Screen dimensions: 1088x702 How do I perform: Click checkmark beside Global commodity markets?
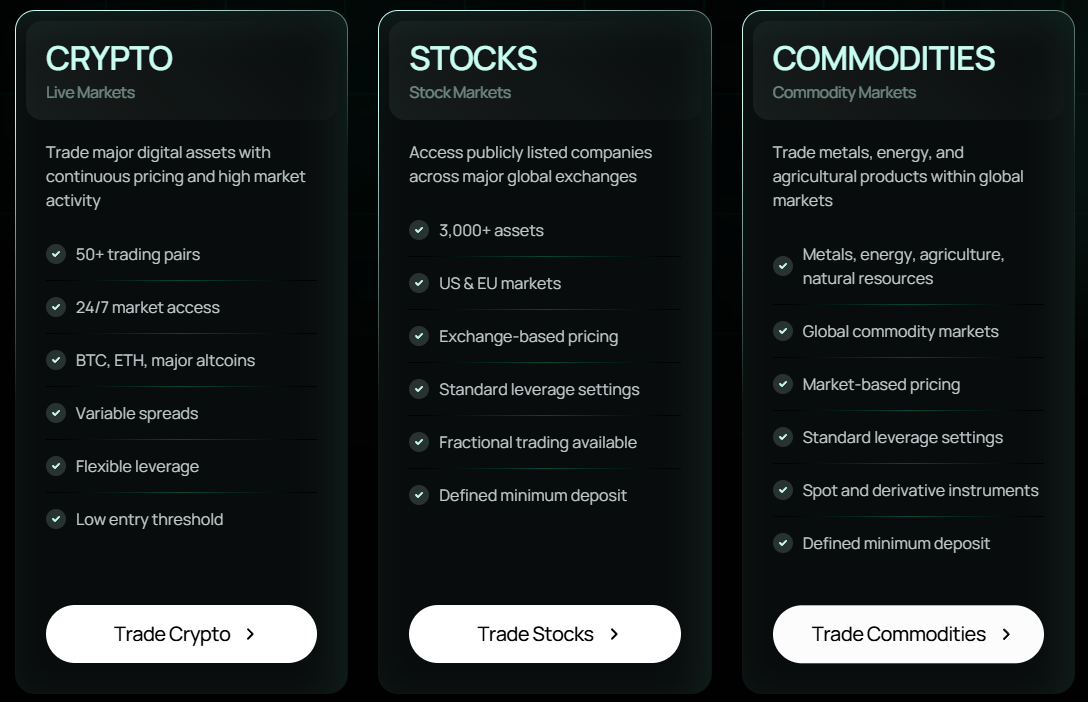(783, 331)
